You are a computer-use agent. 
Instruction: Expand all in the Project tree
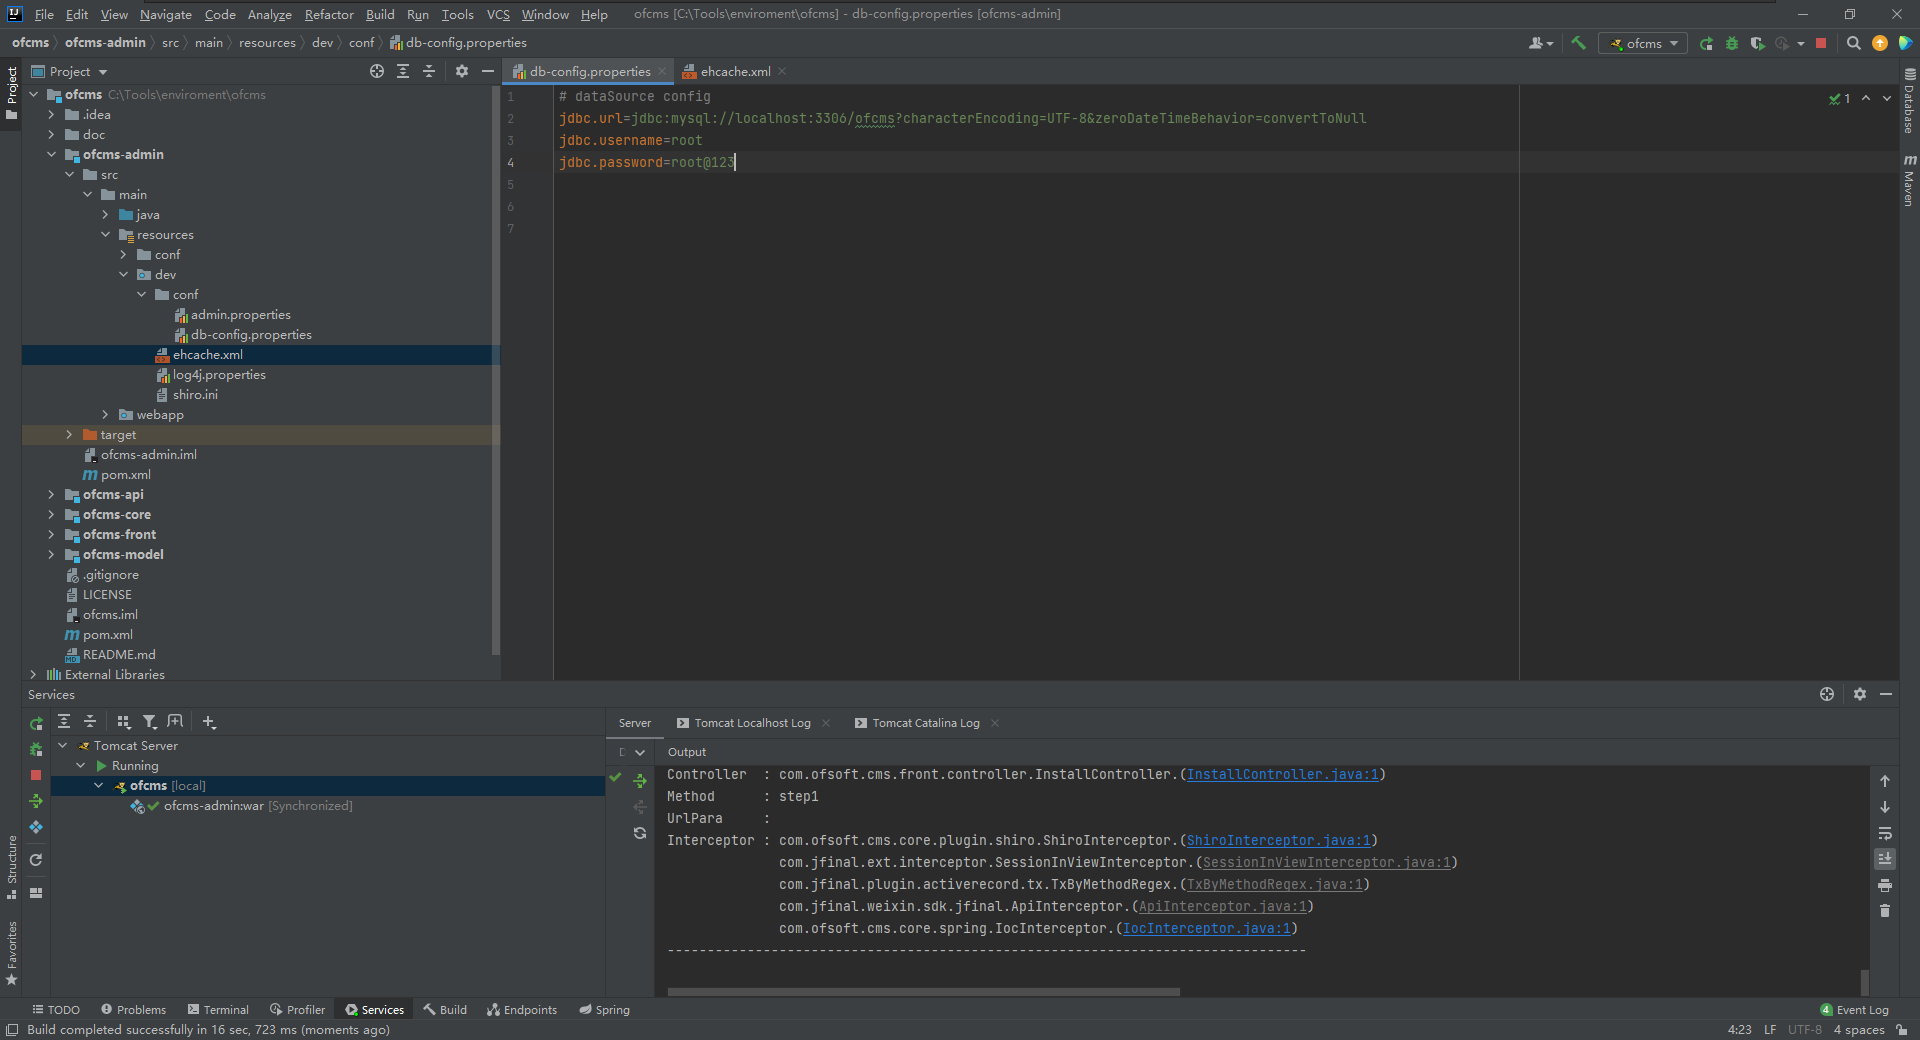coord(403,71)
